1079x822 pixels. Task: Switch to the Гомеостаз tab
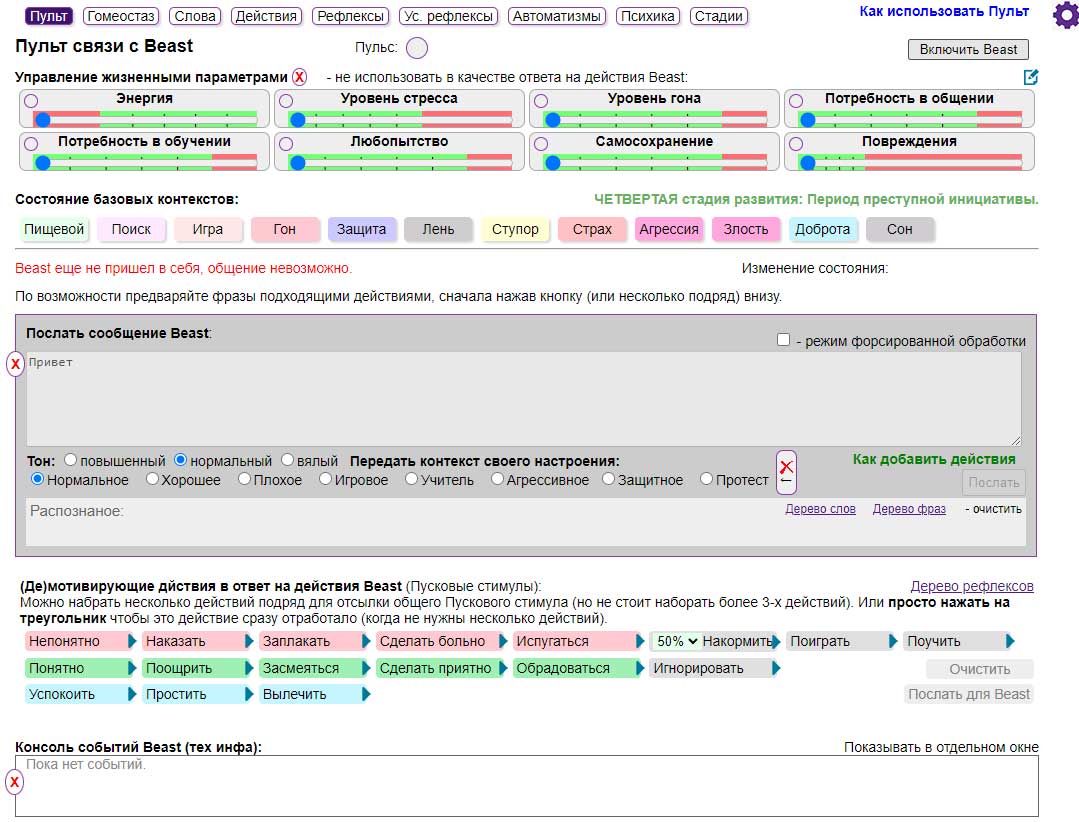pos(120,16)
